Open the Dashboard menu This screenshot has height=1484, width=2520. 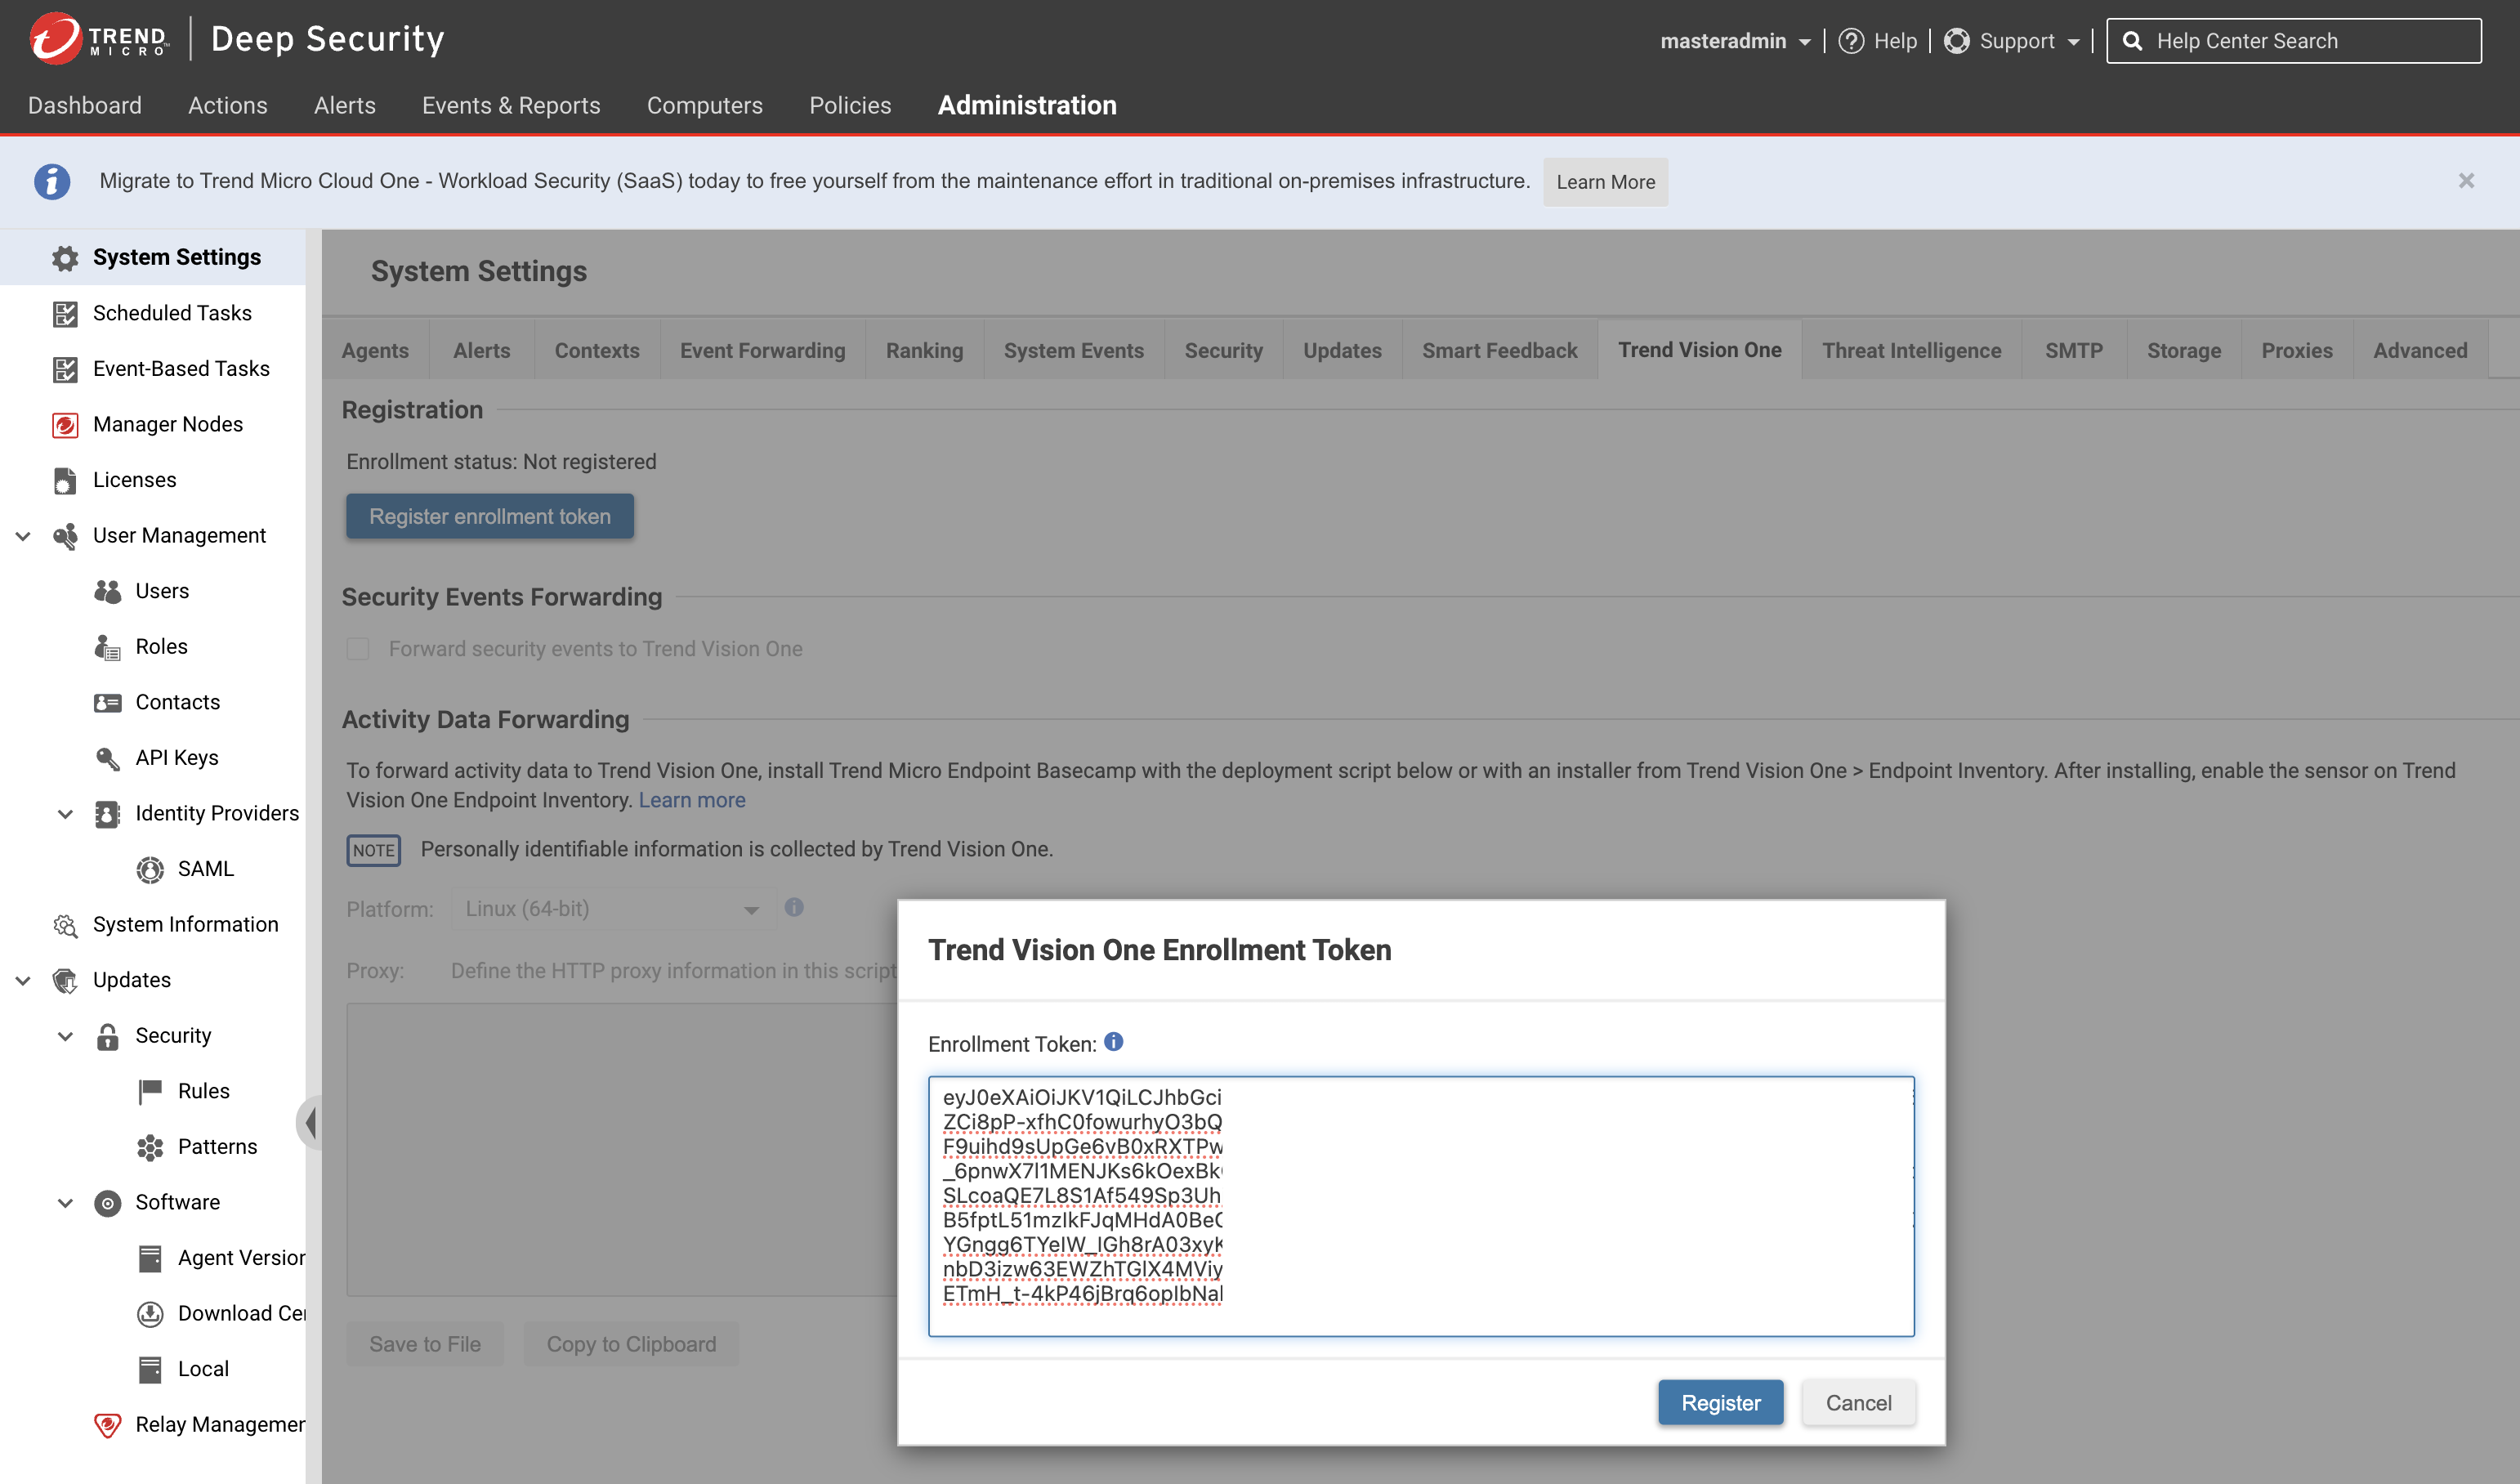pos(85,105)
